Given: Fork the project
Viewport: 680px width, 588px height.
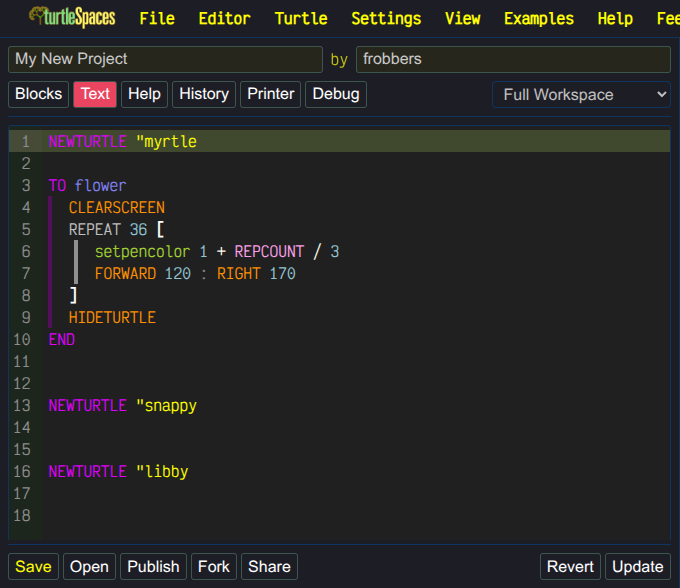Looking at the screenshot, I should (214, 566).
